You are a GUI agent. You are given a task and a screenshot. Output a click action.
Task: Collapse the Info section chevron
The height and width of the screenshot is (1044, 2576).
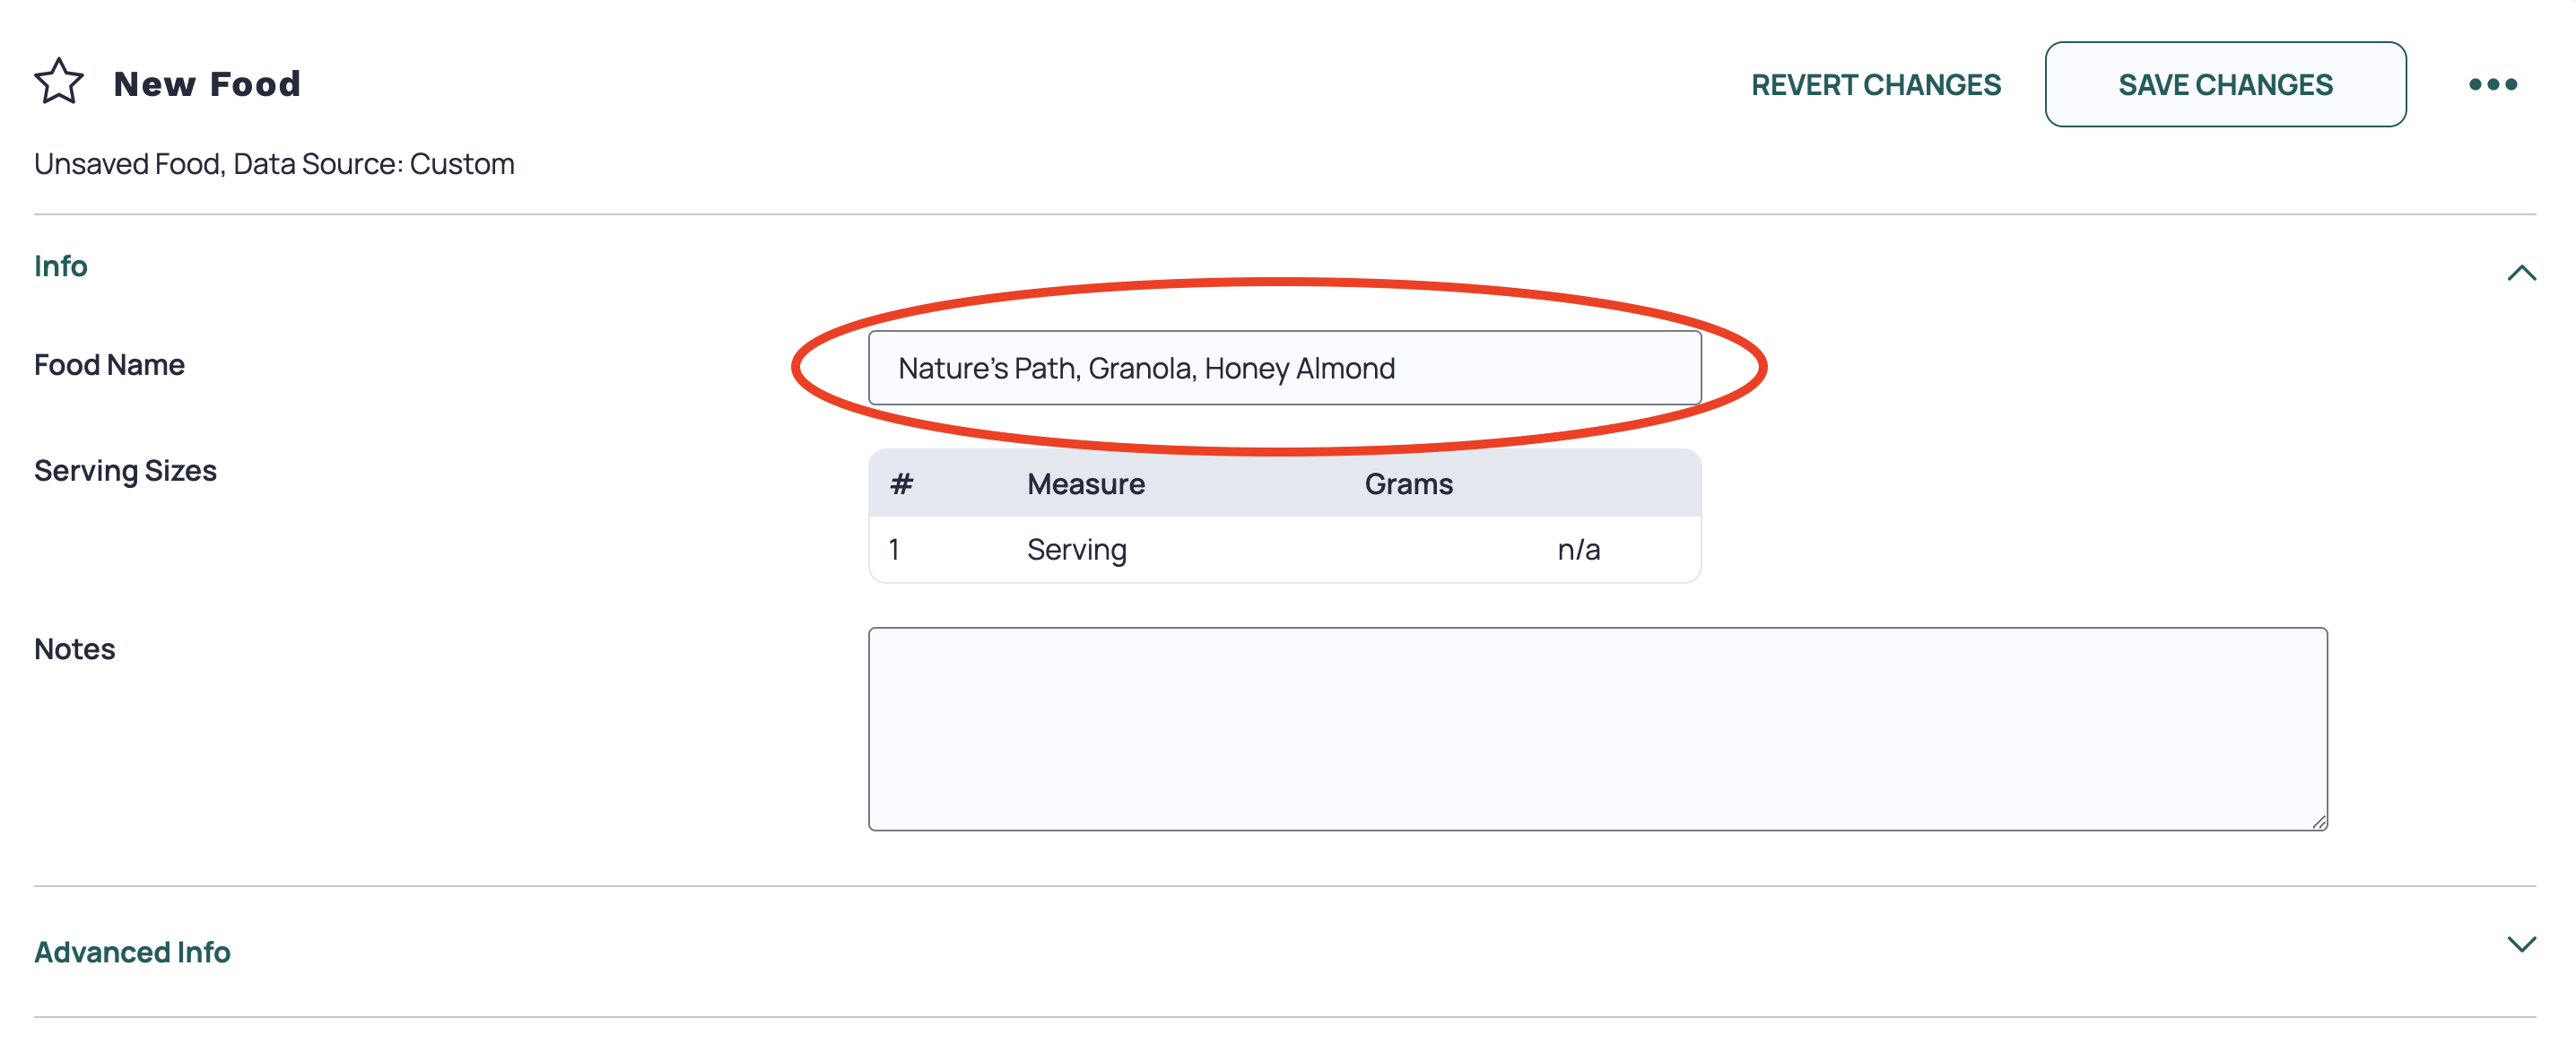2521,273
